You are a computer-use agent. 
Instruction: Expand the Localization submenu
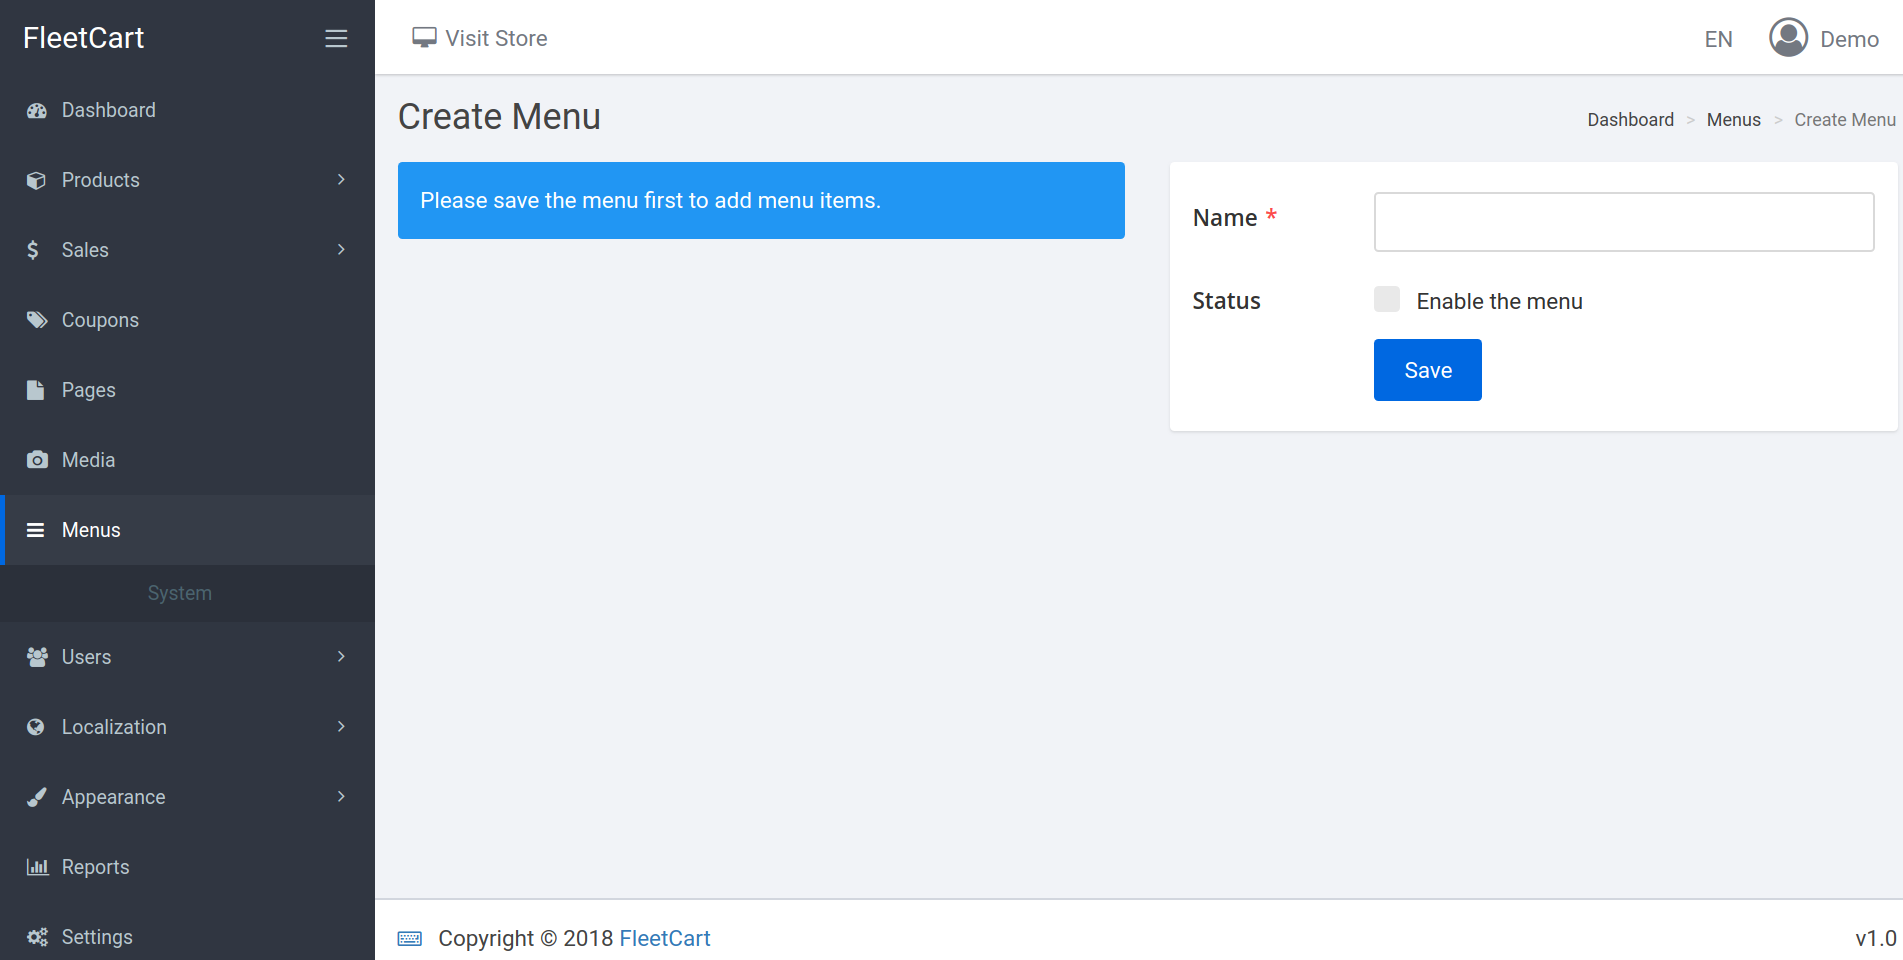coord(343,727)
